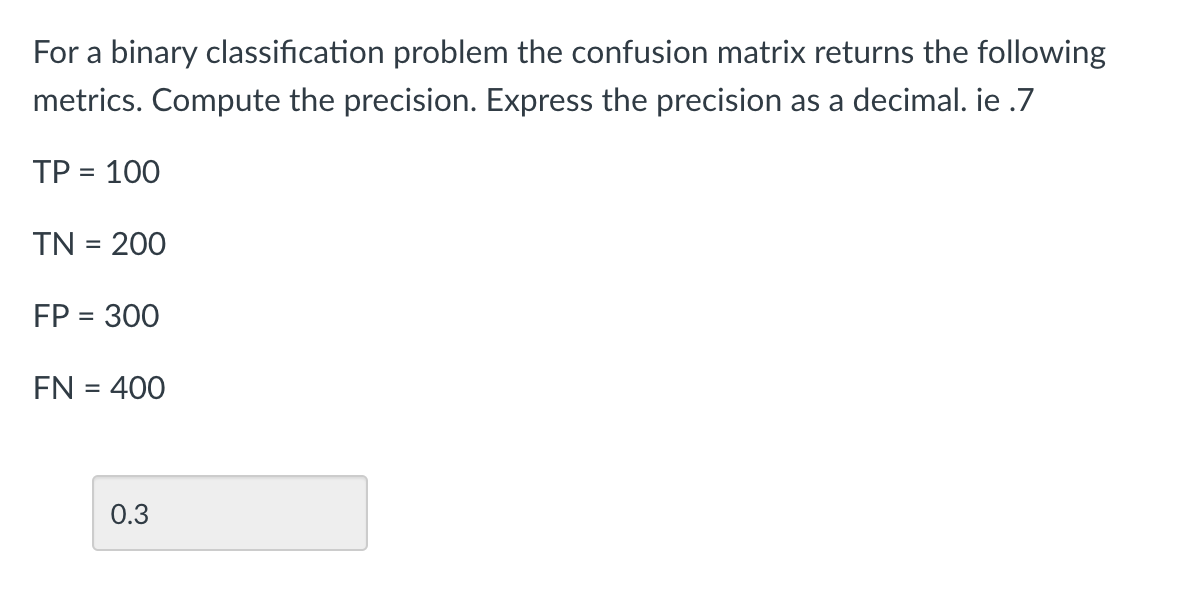Click the number 200 next to TN
The width and height of the screenshot is (1194, 614).
tap(138, 243)
